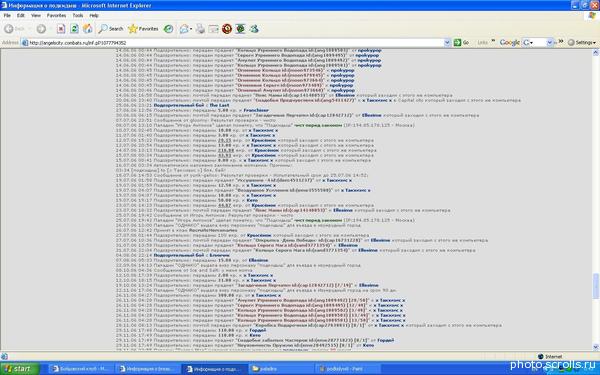Click the Internet zone status bar indicator
This screenshot has width=600, height=375.
pyautogui.click(x=550, y=357)
